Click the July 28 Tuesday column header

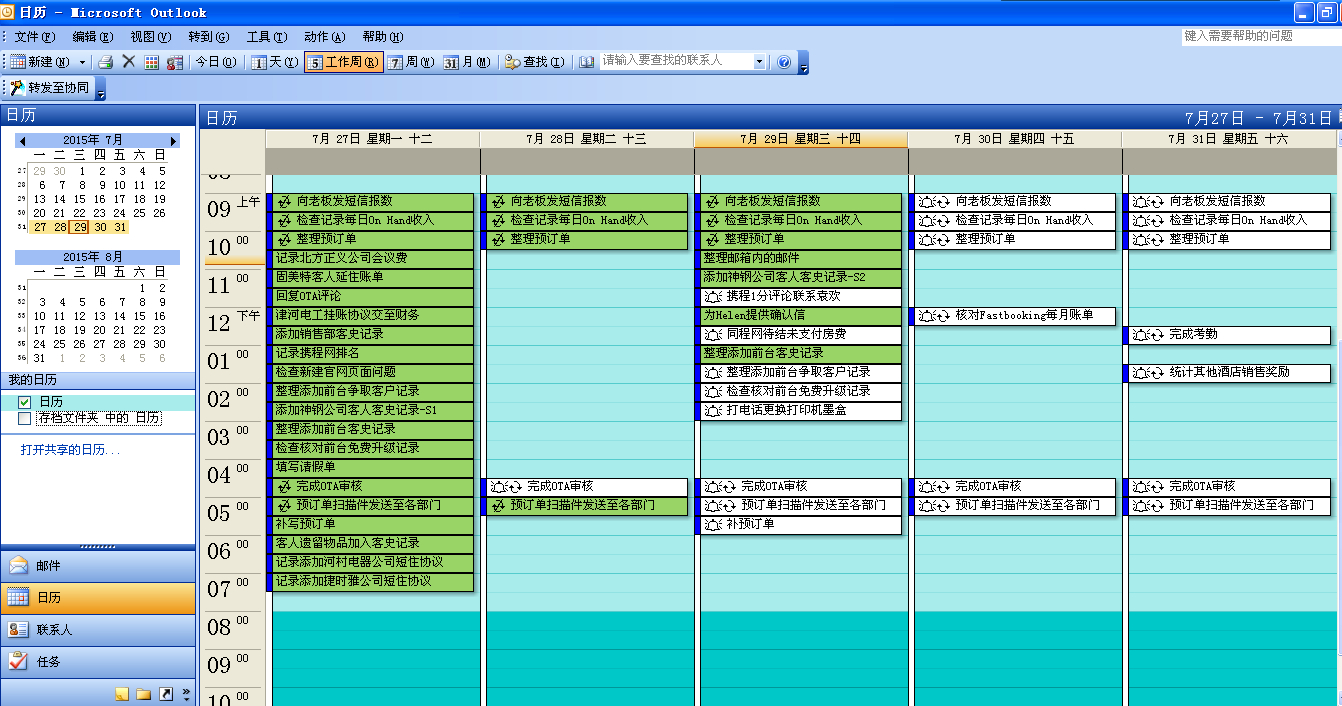pyautogui.click(x=586, y=139)
